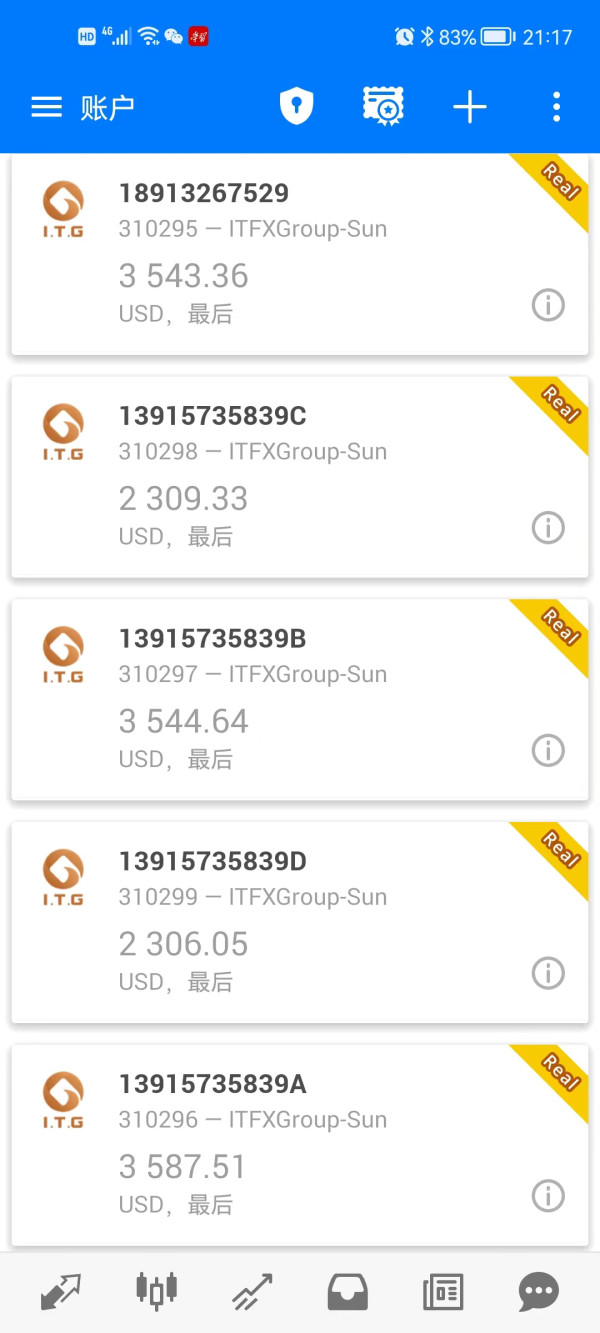Show info for account 13915735839B
The width and height of the screenshot is (600, 1333).
pyautogui.click(x=548, y=750)
